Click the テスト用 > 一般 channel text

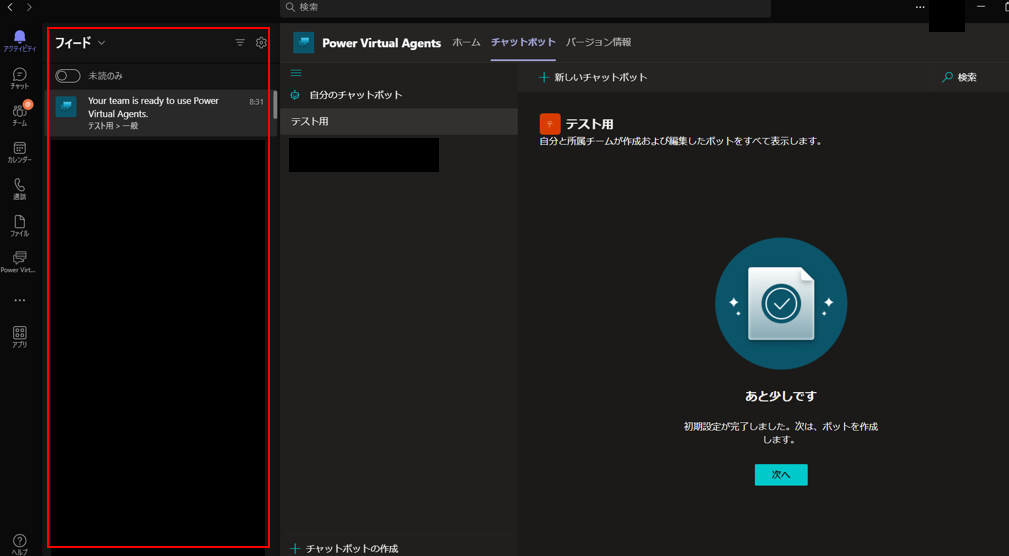coord(113,126)
